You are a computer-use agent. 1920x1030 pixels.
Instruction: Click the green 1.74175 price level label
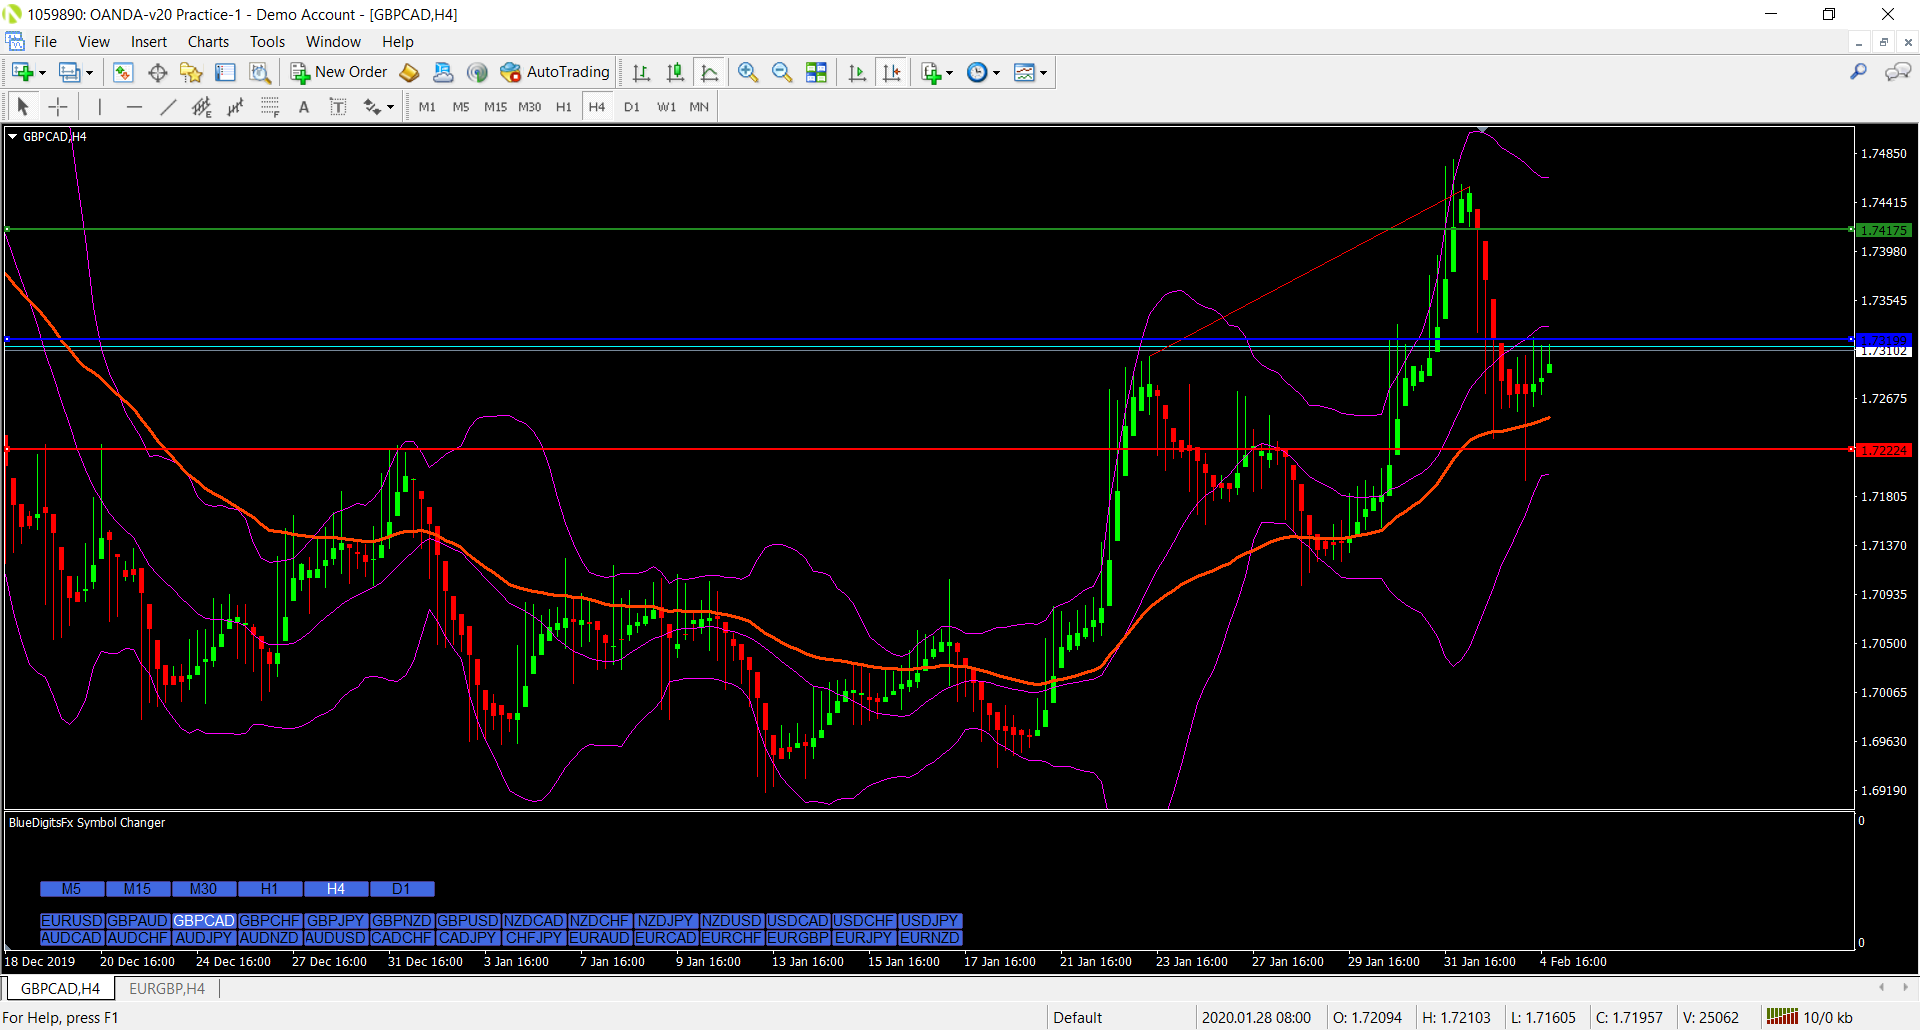point(1884,230)
